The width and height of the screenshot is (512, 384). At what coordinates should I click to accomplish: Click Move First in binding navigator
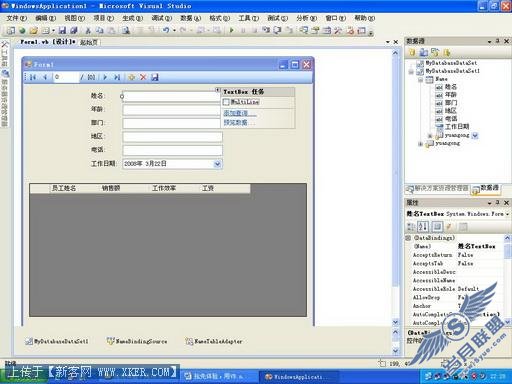(x=33, y=77)
